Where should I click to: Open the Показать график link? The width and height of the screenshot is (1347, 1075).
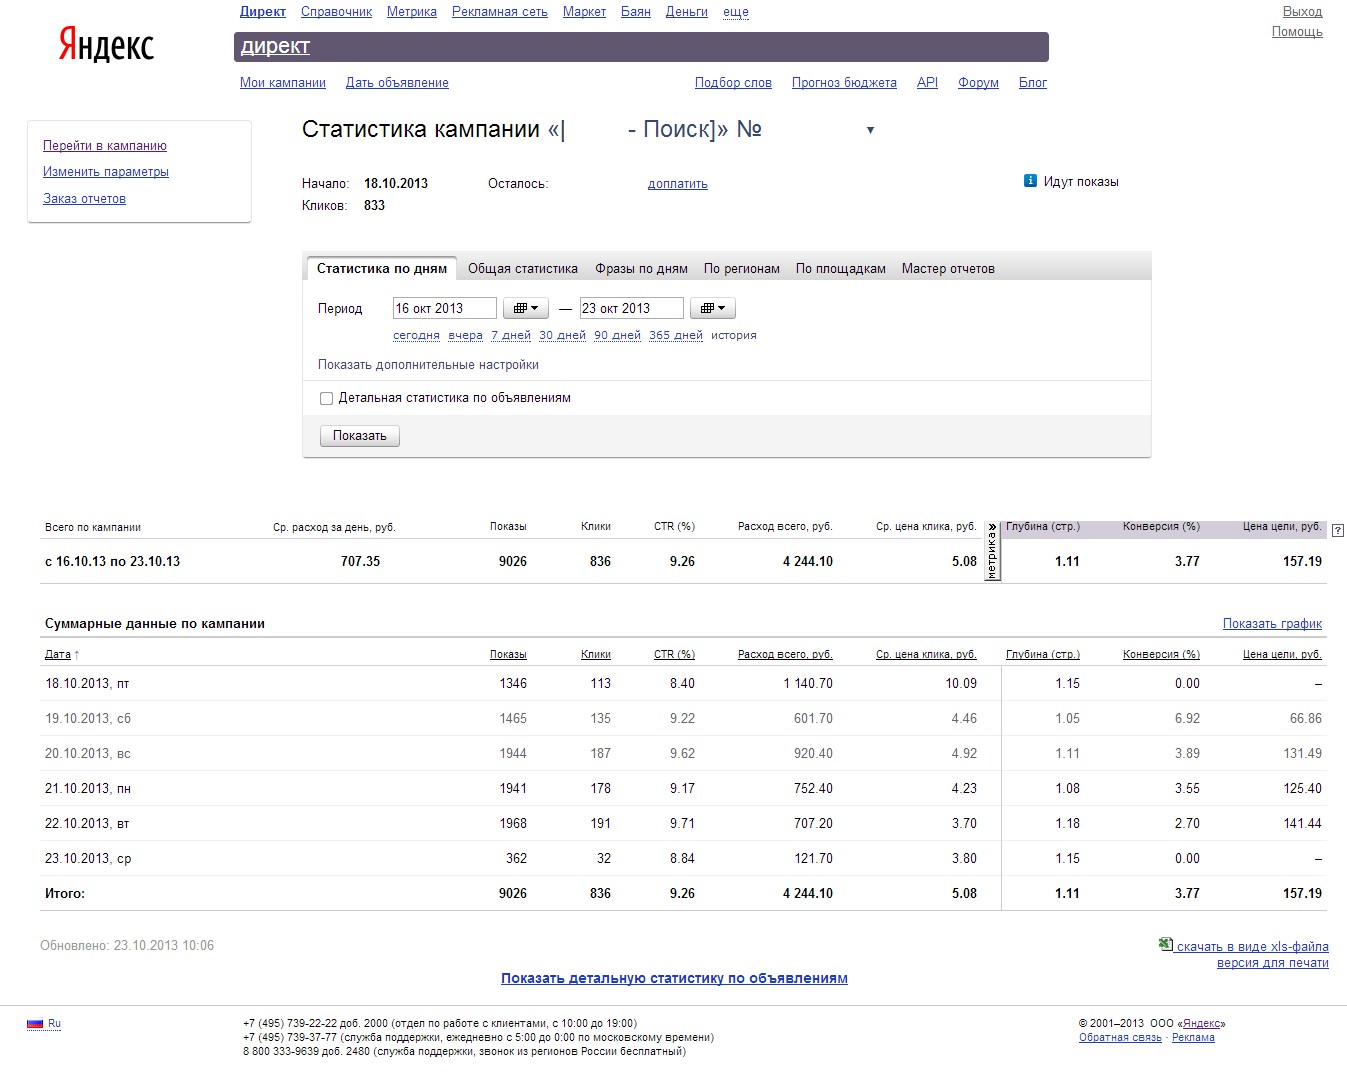(1272, 623)
